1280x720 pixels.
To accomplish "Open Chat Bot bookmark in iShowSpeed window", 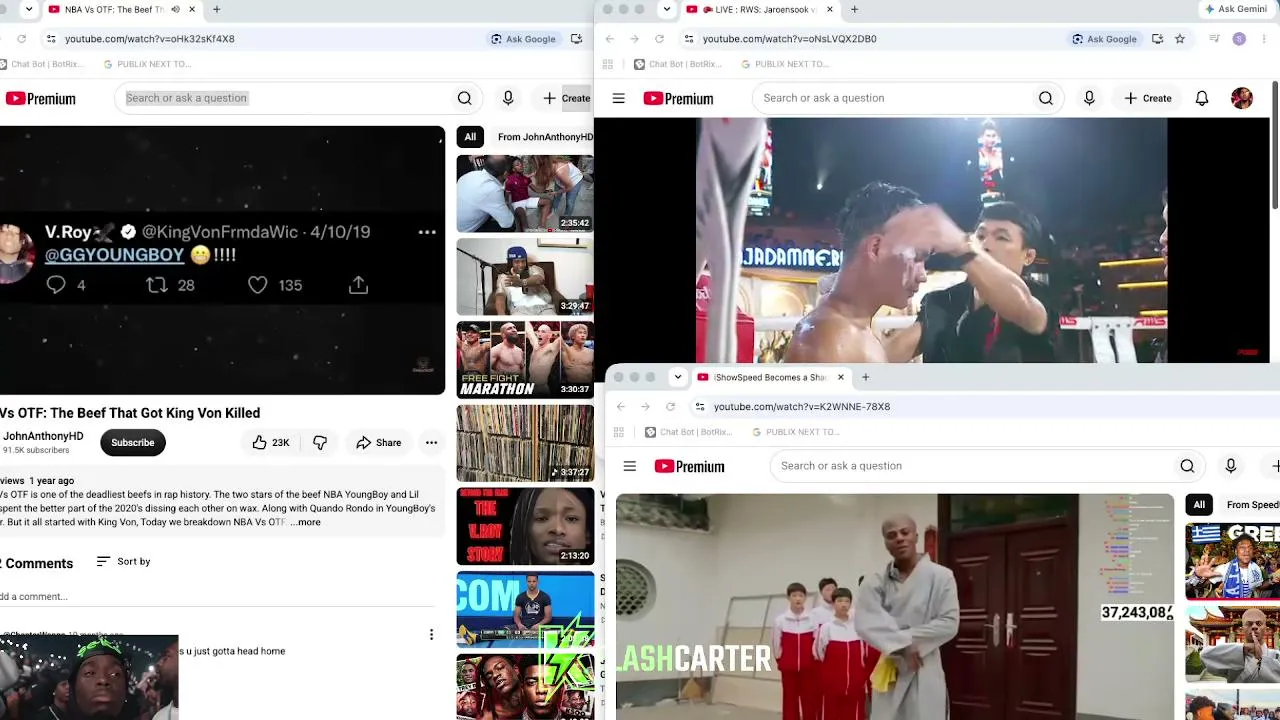I will click(688, 432).
